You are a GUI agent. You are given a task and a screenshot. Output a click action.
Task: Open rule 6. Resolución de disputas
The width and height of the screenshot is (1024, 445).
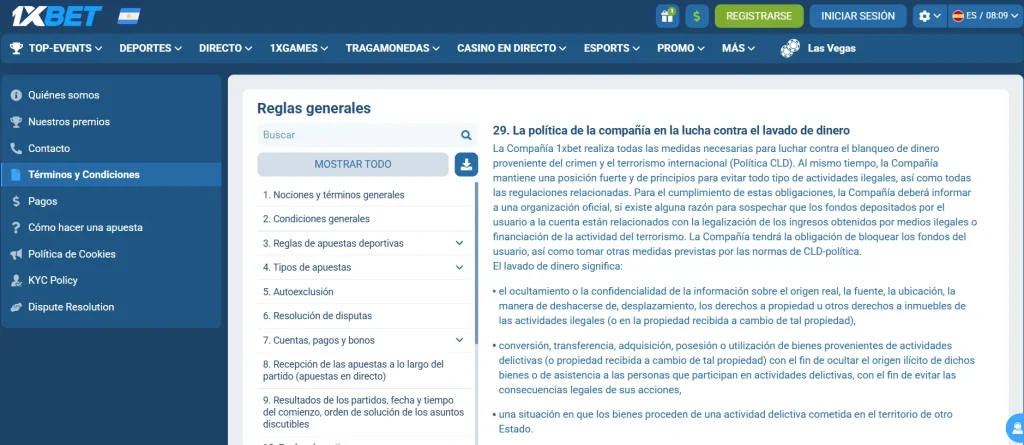[364, 316]
